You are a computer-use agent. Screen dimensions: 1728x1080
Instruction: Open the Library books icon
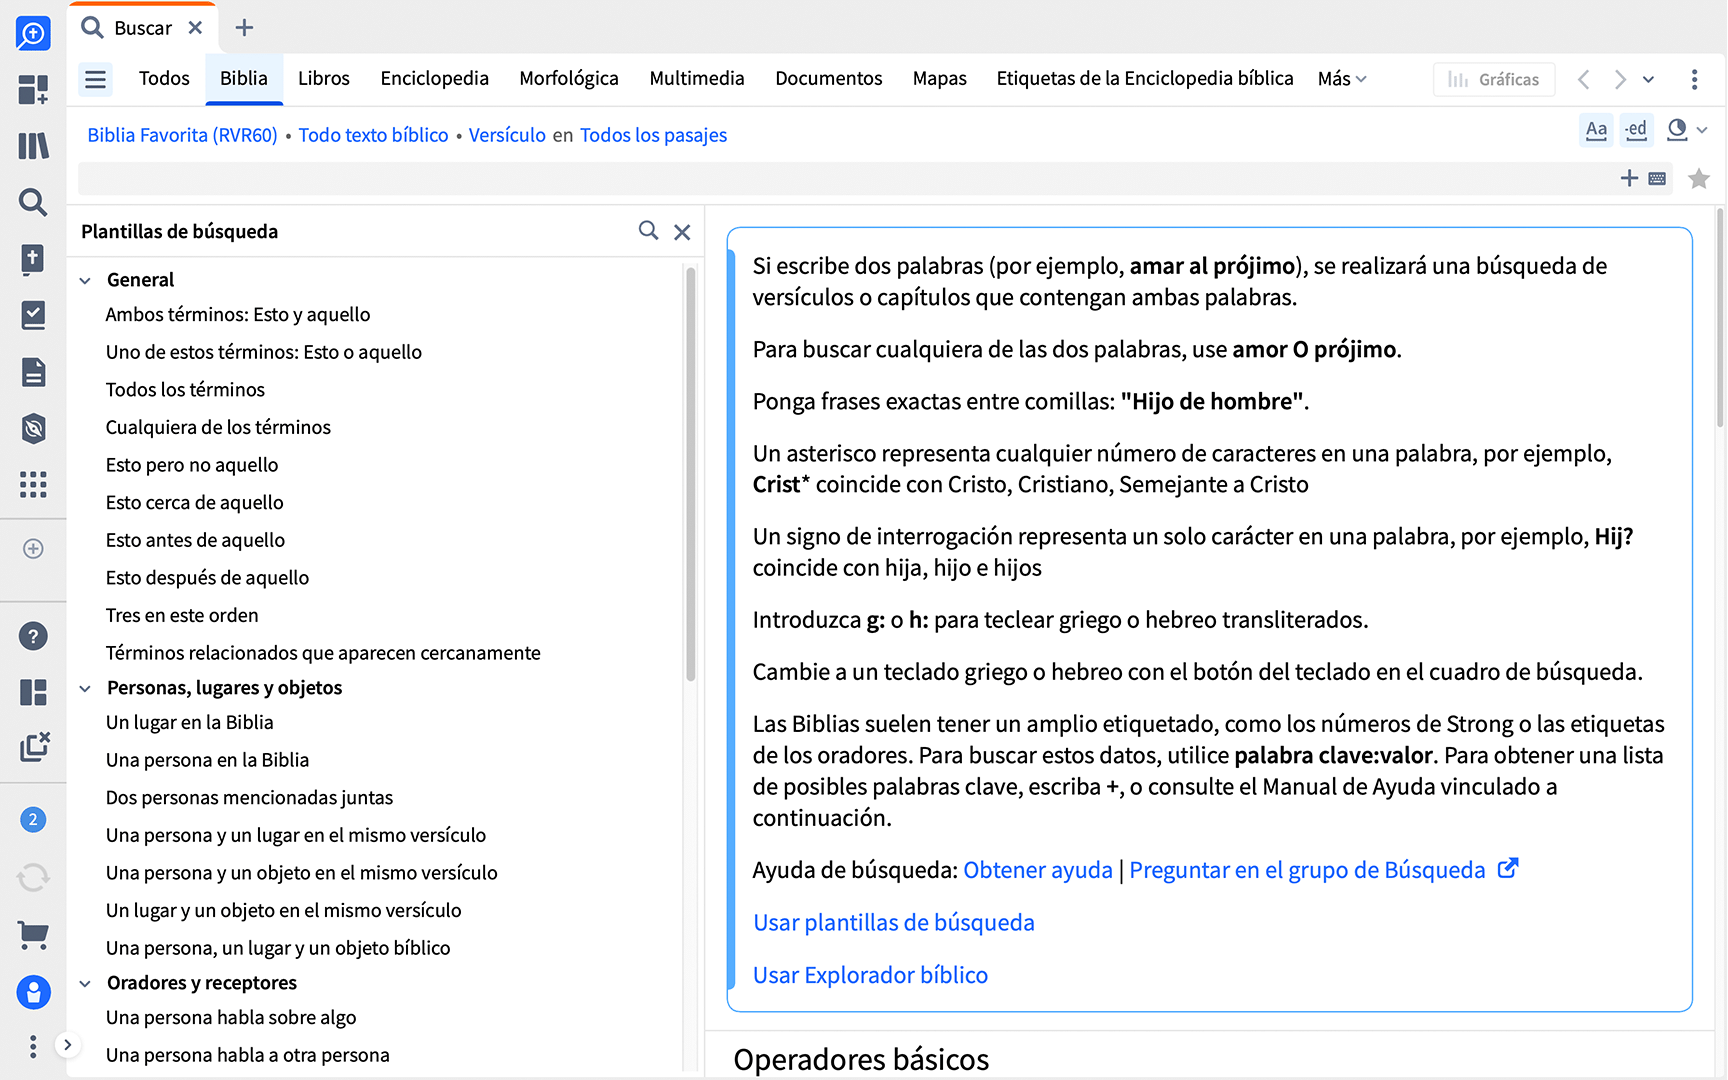pyautogui.click(x=33, y=146)
